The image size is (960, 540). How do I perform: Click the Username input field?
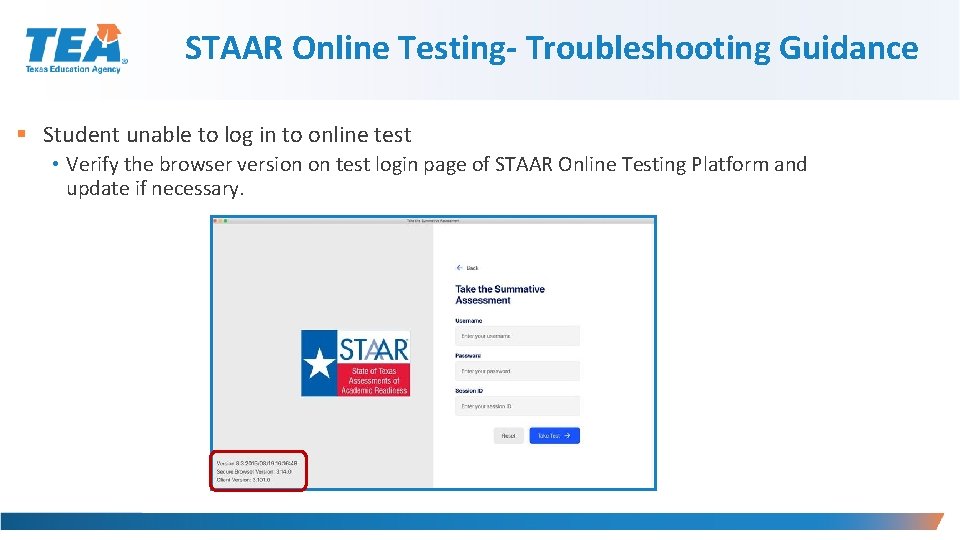point(517,336)
